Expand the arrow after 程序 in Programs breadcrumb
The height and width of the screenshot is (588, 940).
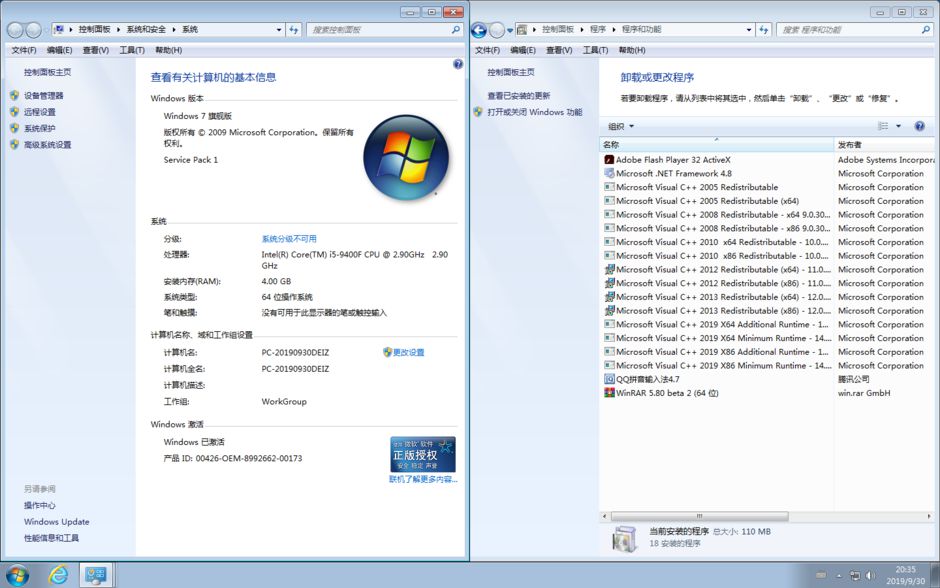click(614, 29)
